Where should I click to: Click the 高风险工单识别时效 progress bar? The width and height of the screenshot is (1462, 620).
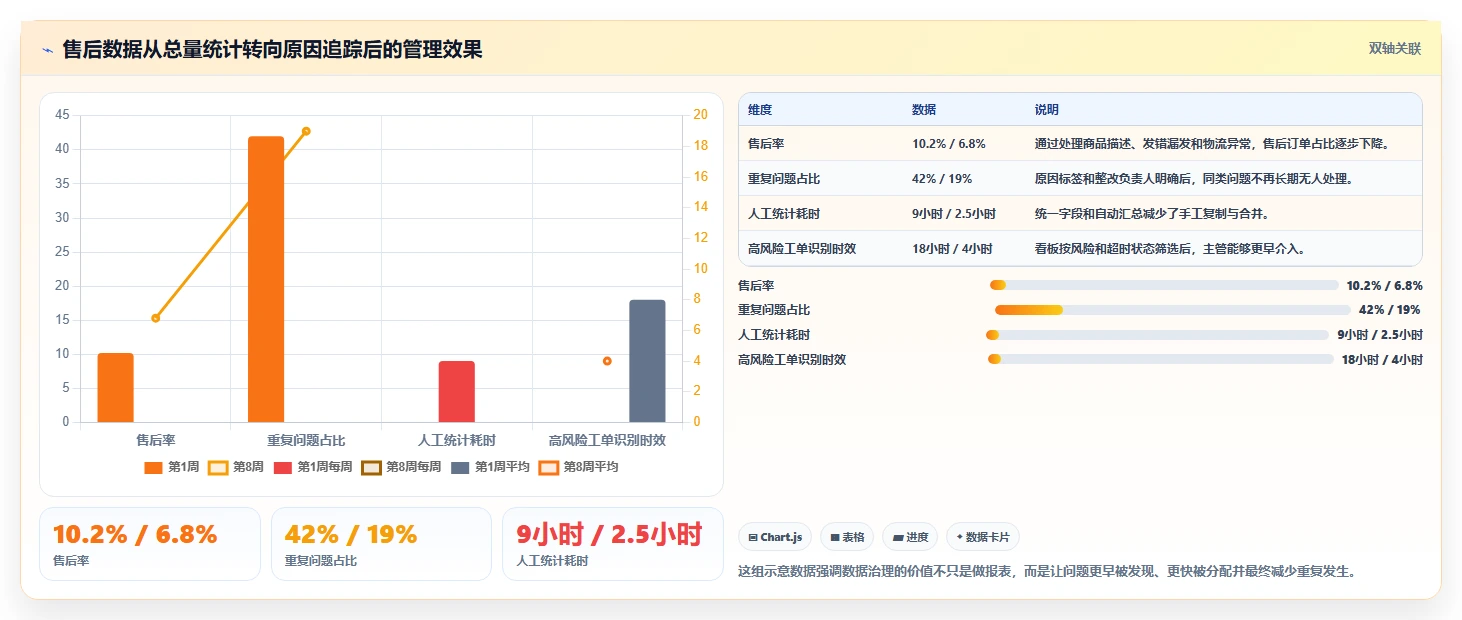(1160, 359)
